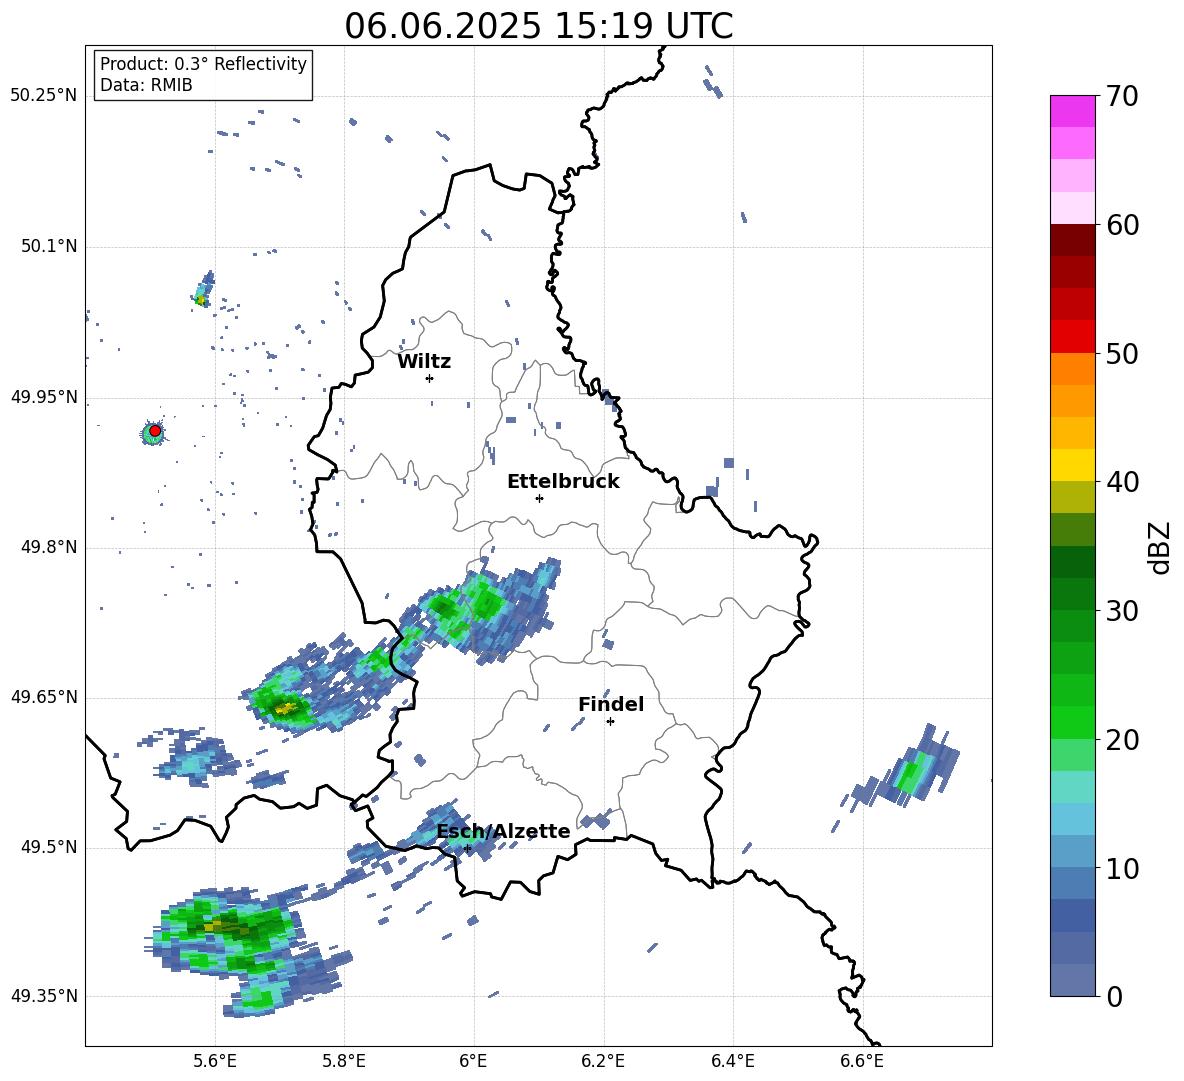This screenshot has height=1081, width=1184.
Task: Click the colorbar value 50
Action: (1122, 353)
